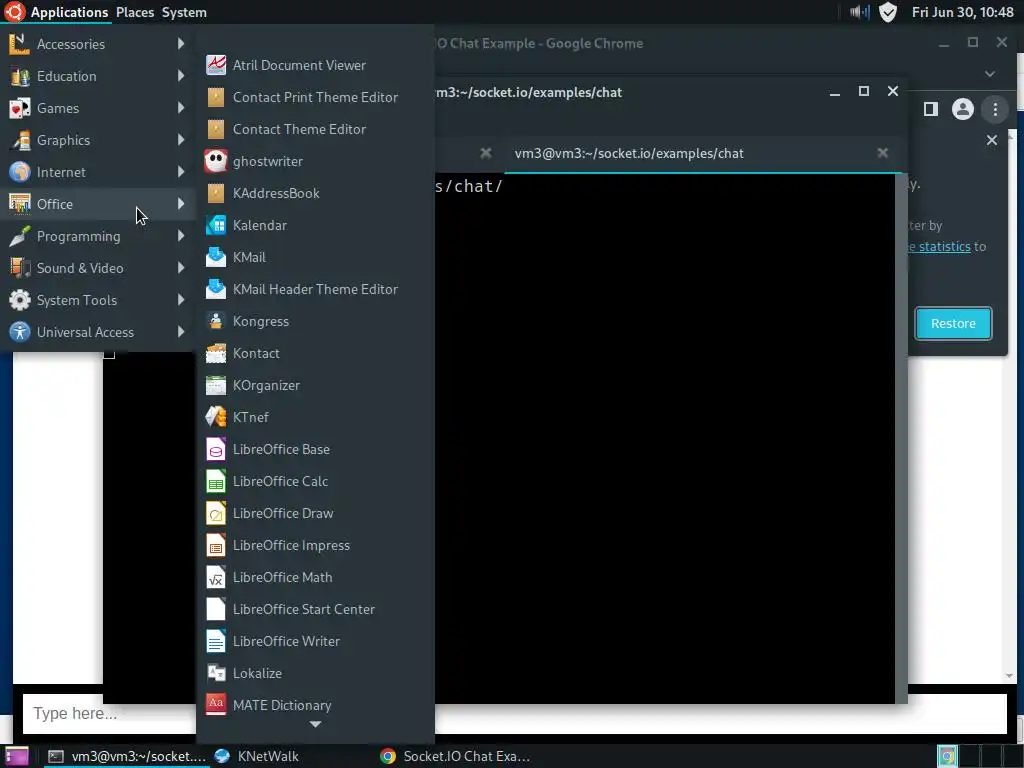
Task: Open Kontact icon
Action: coord(216,353)
